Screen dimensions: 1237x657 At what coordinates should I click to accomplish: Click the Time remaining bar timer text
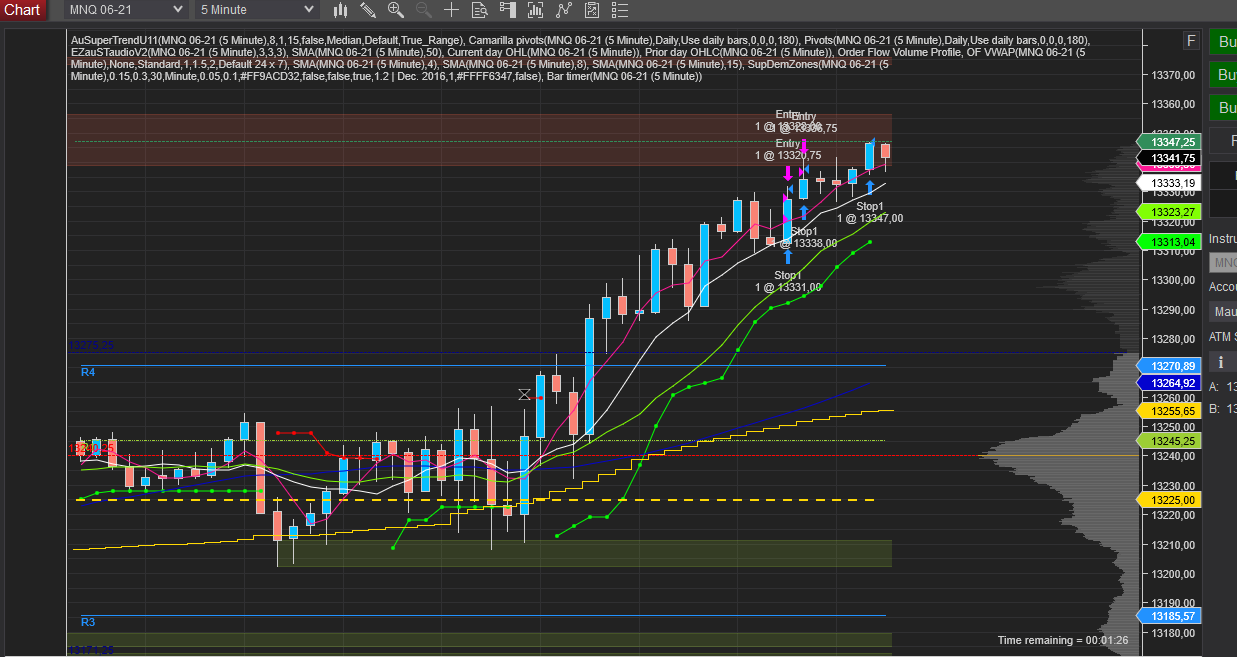(1063, 640)
